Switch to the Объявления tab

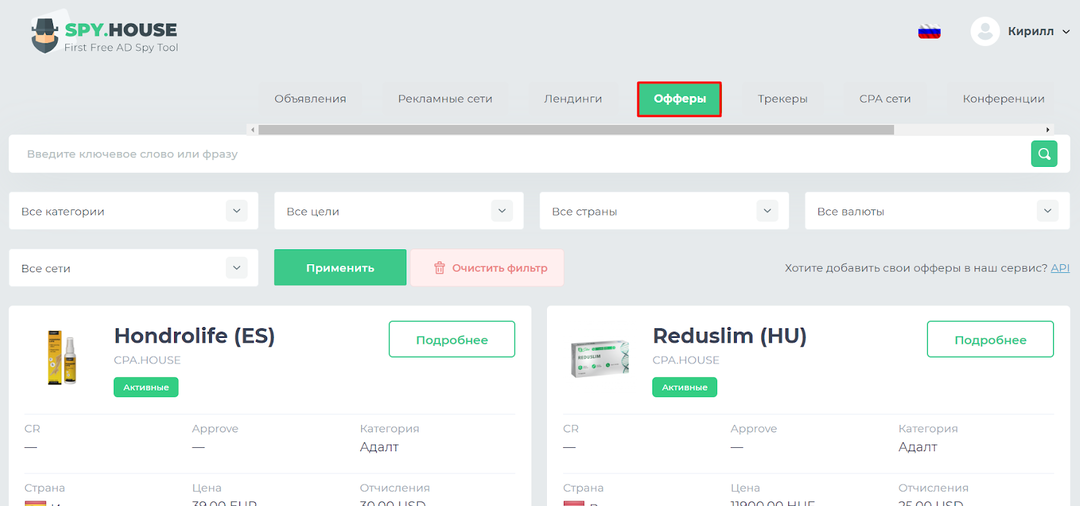coord(310,99)
